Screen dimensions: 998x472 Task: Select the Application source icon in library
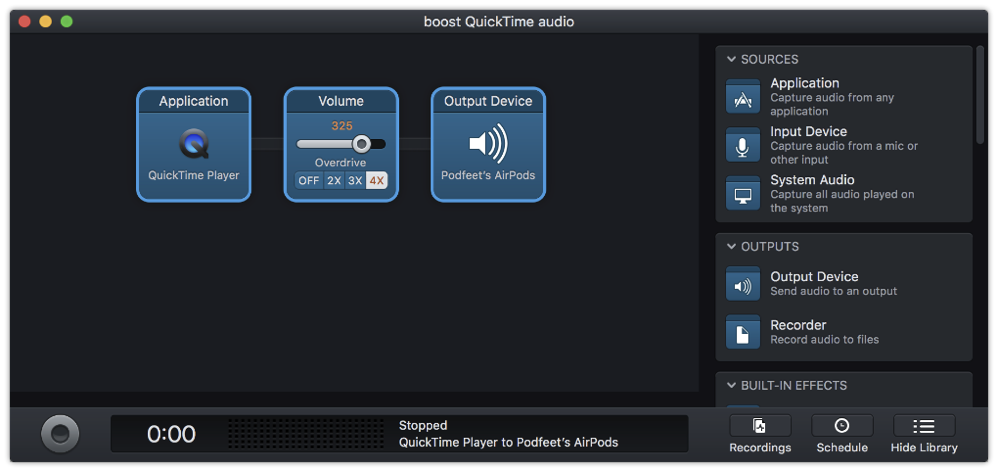[743, 97]
